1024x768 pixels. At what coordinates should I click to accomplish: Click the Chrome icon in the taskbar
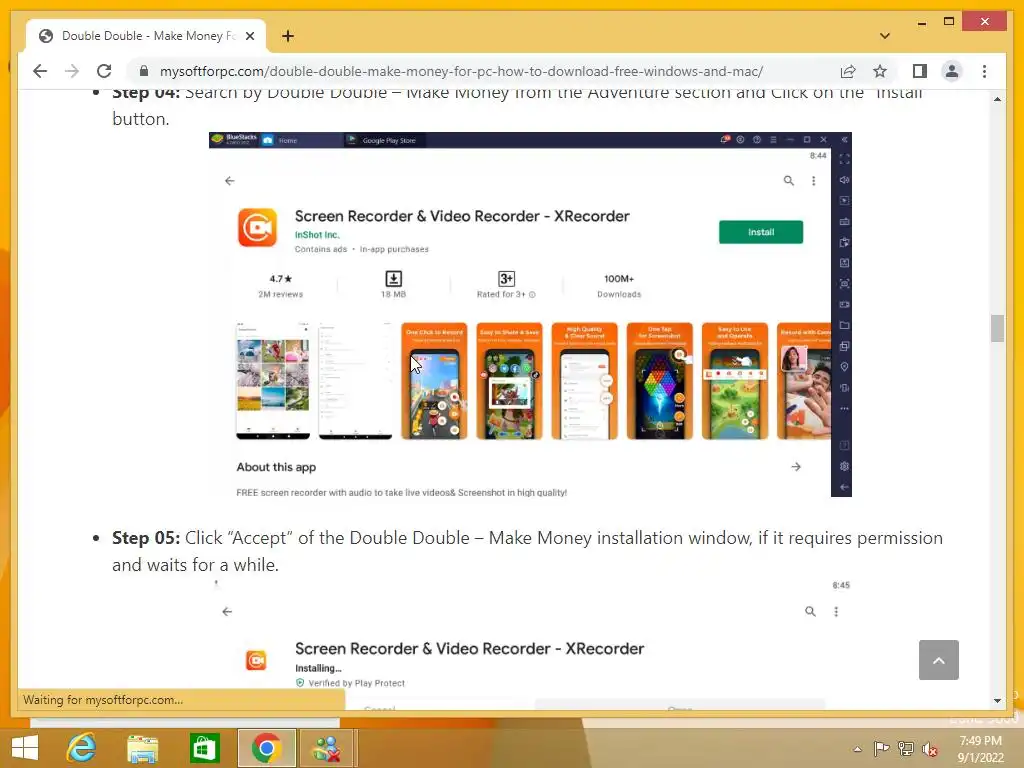tap(266, 748)
